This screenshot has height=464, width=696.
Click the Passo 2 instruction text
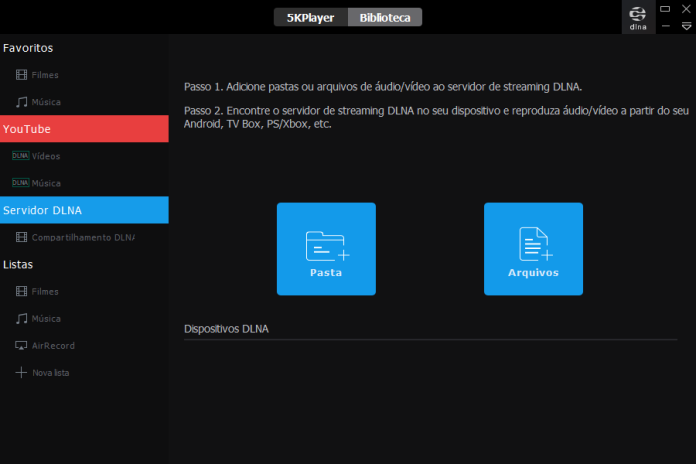436,117
